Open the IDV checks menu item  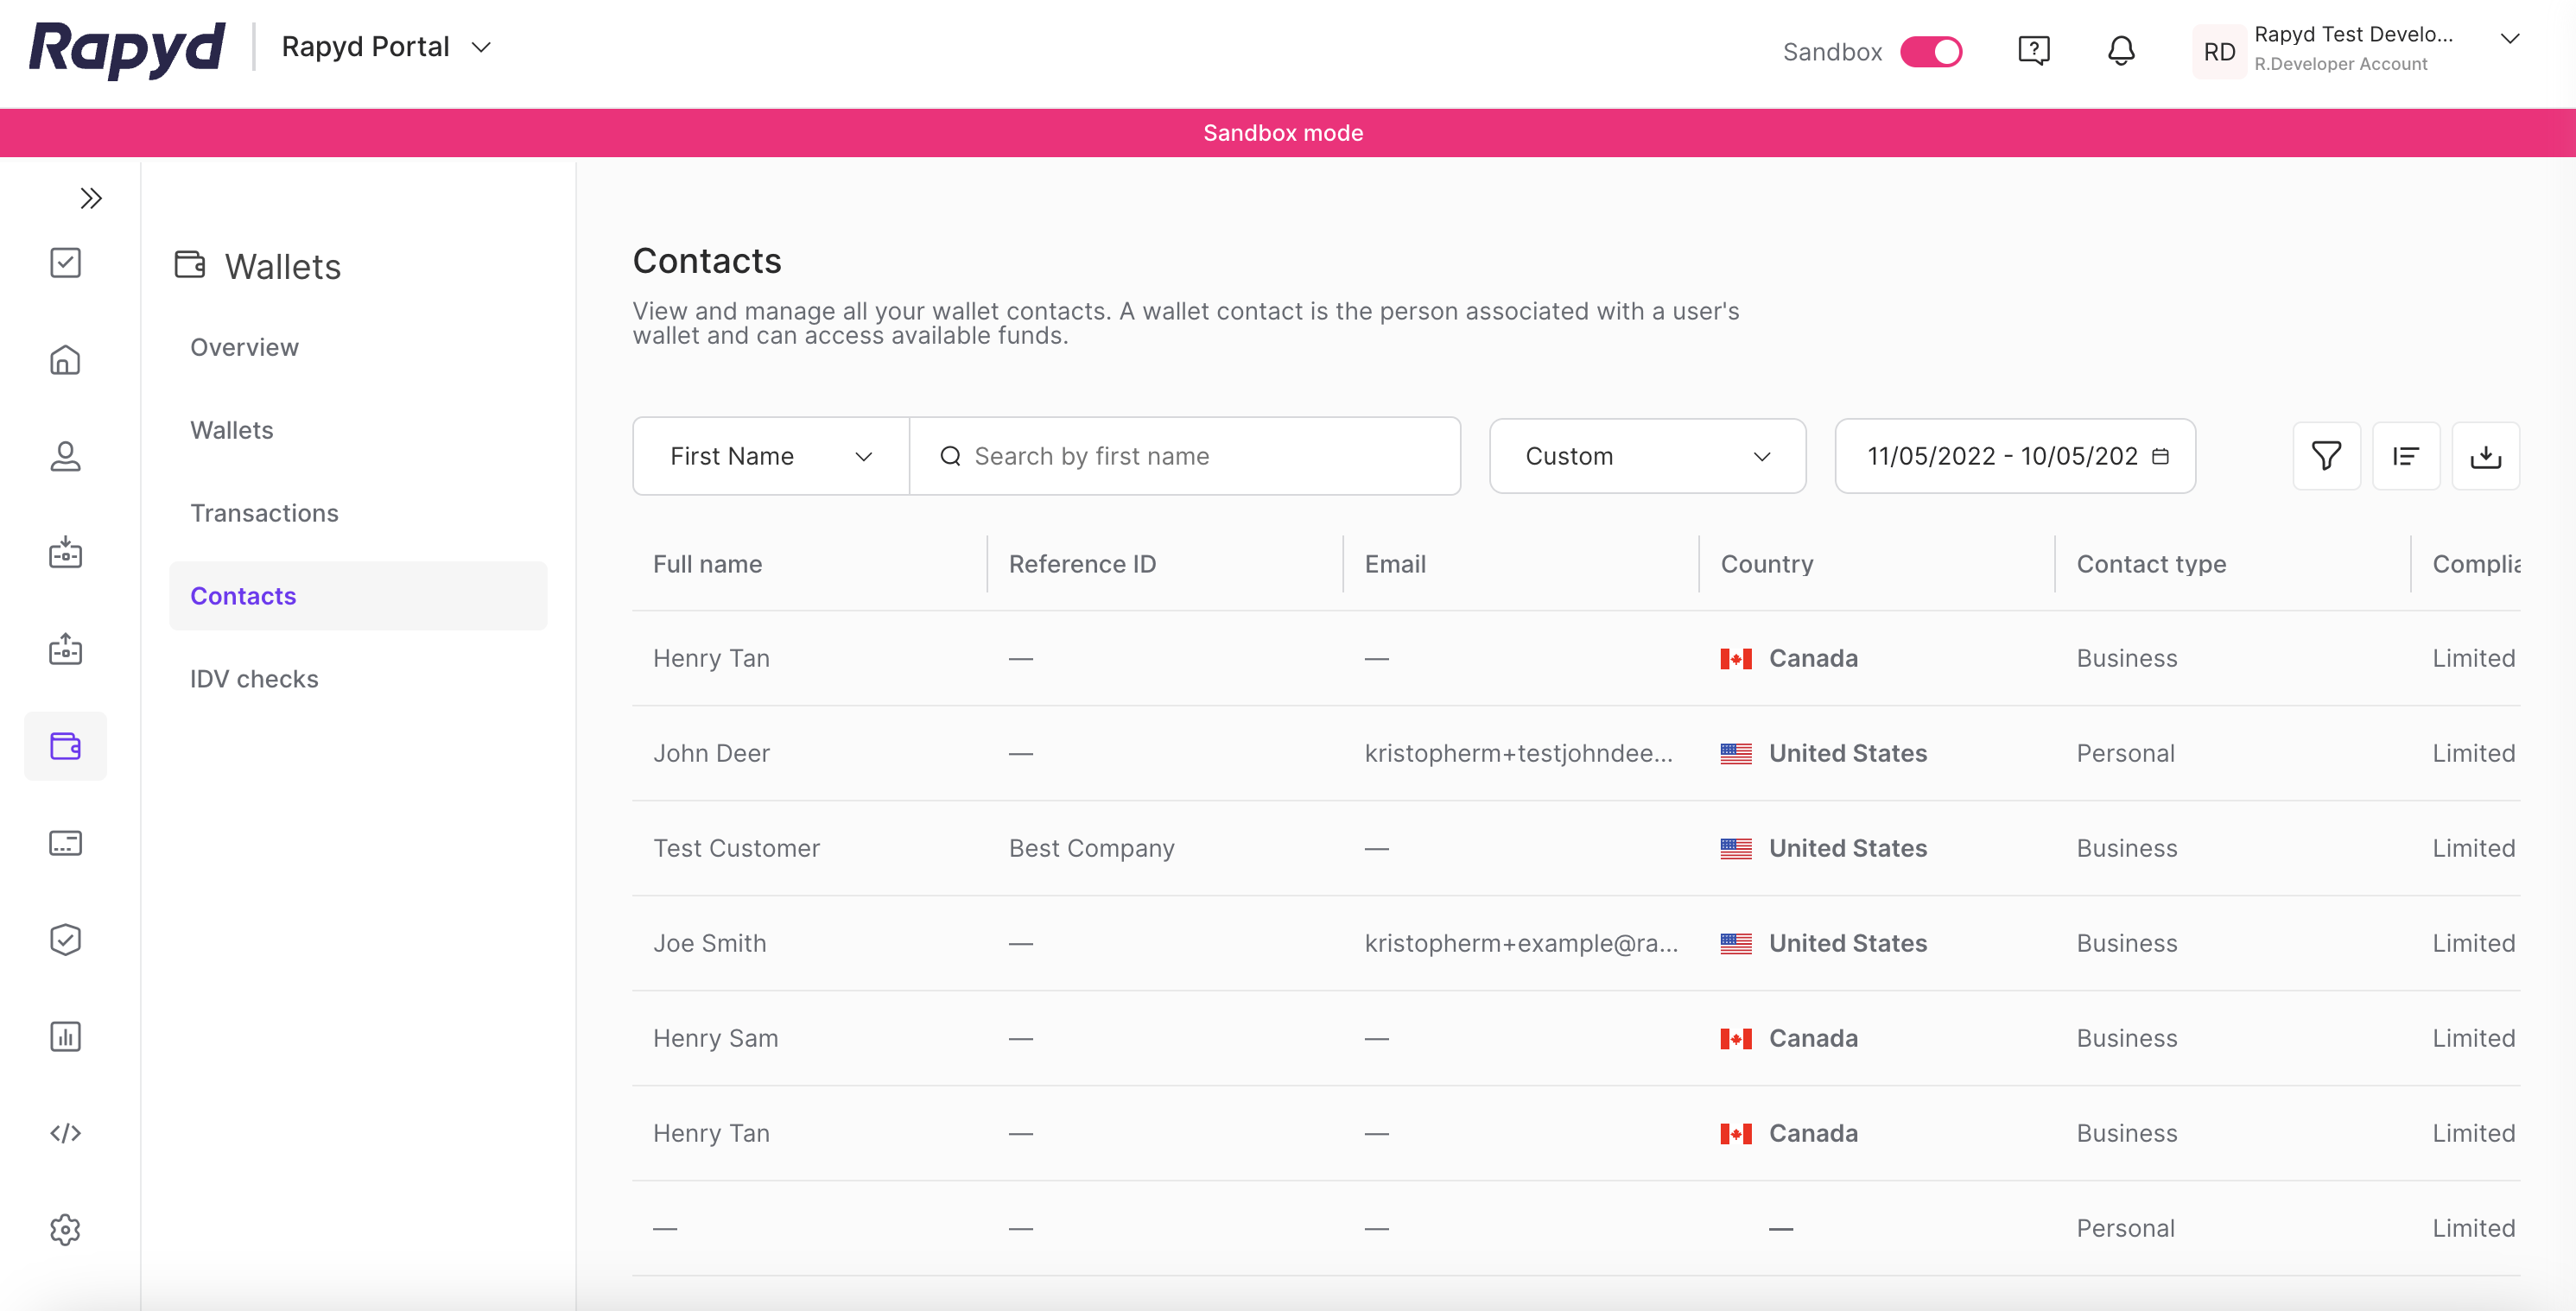[254, 679]
